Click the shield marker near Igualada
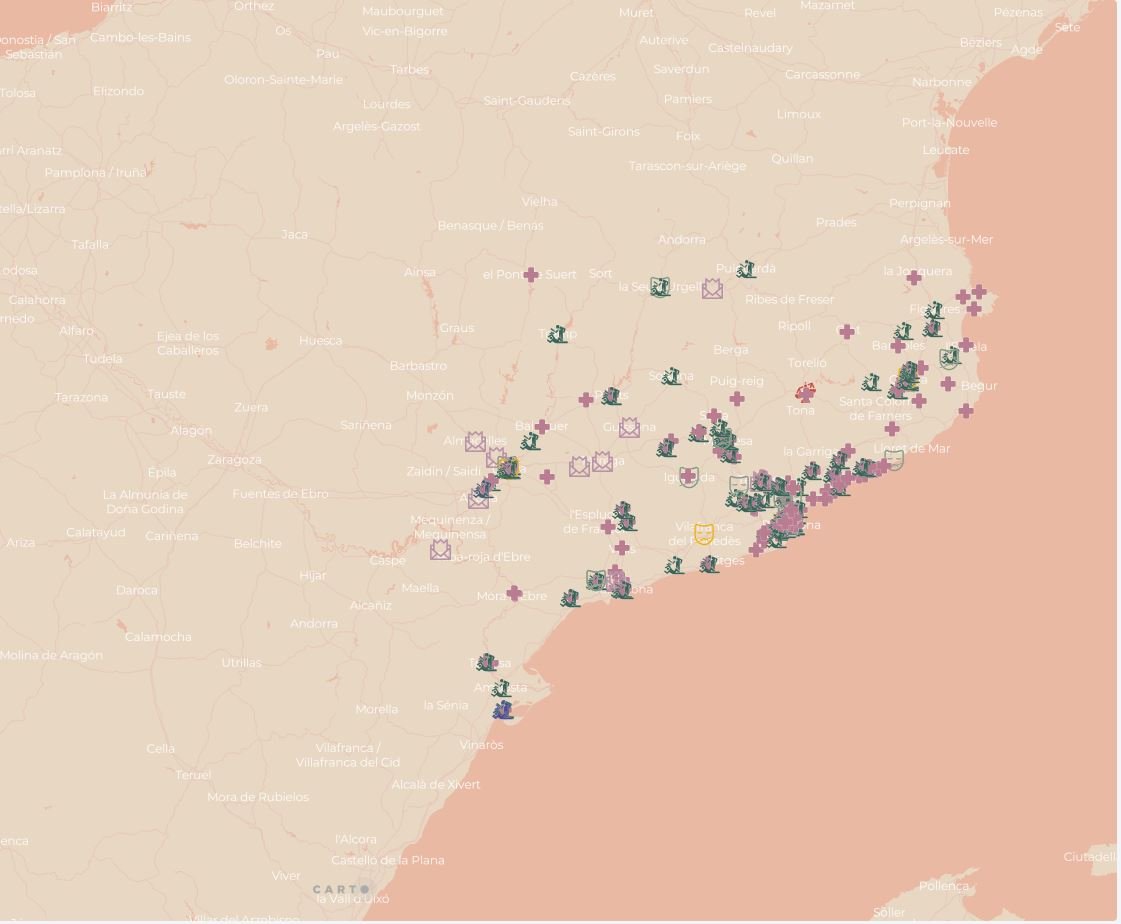The height and width of the screenshot is (924, 1121). coord(687,477)
